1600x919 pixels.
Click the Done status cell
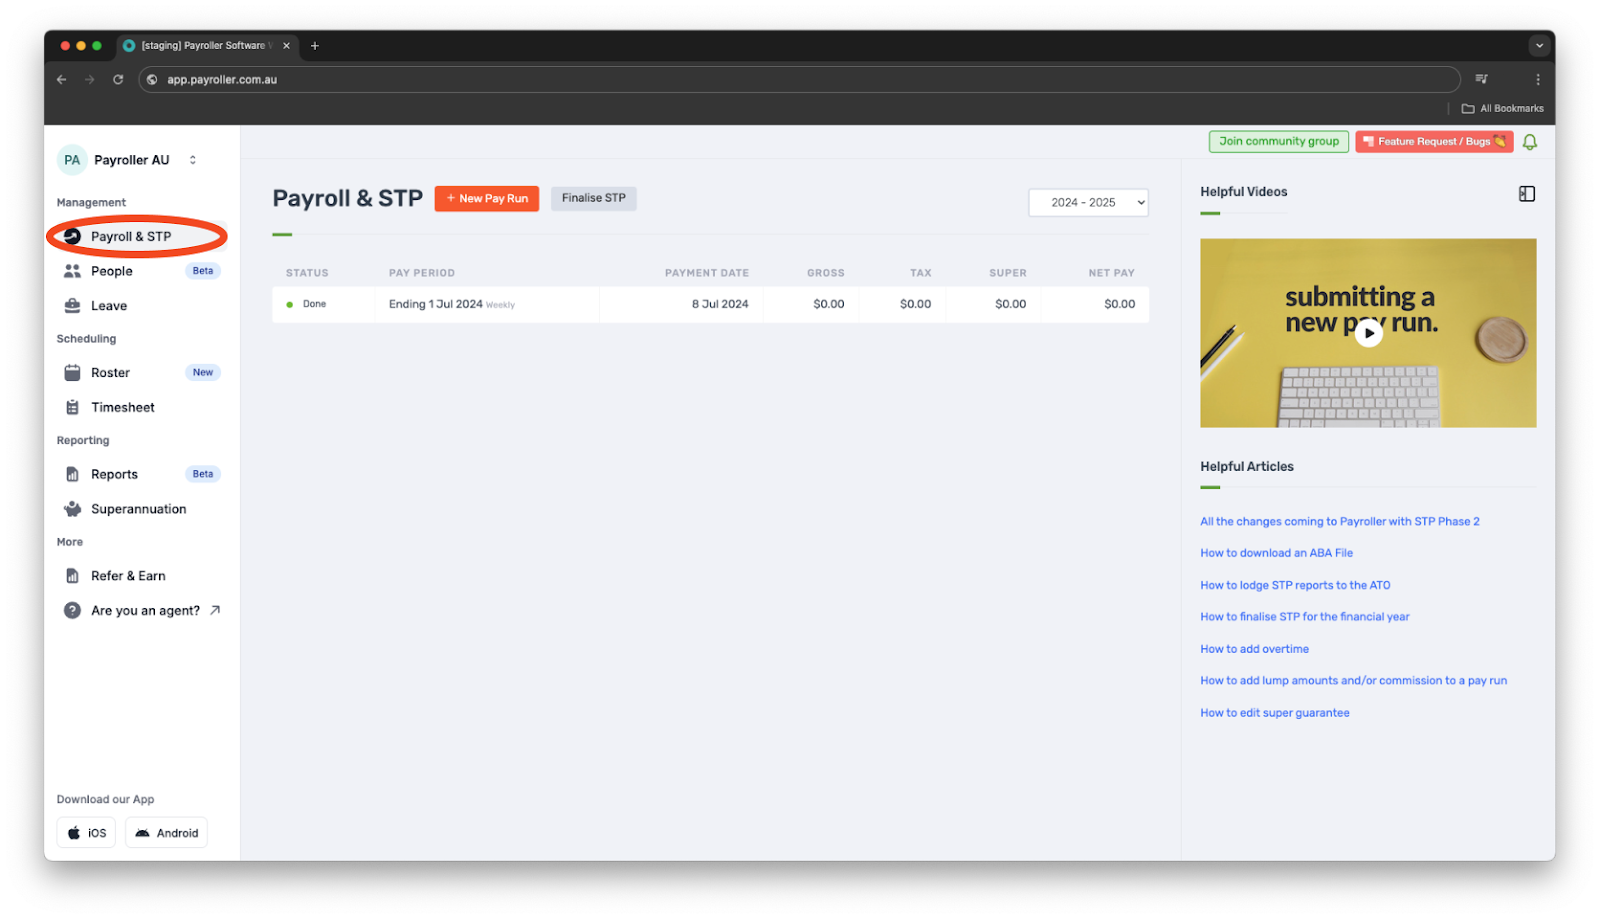[x=324, y=304]
